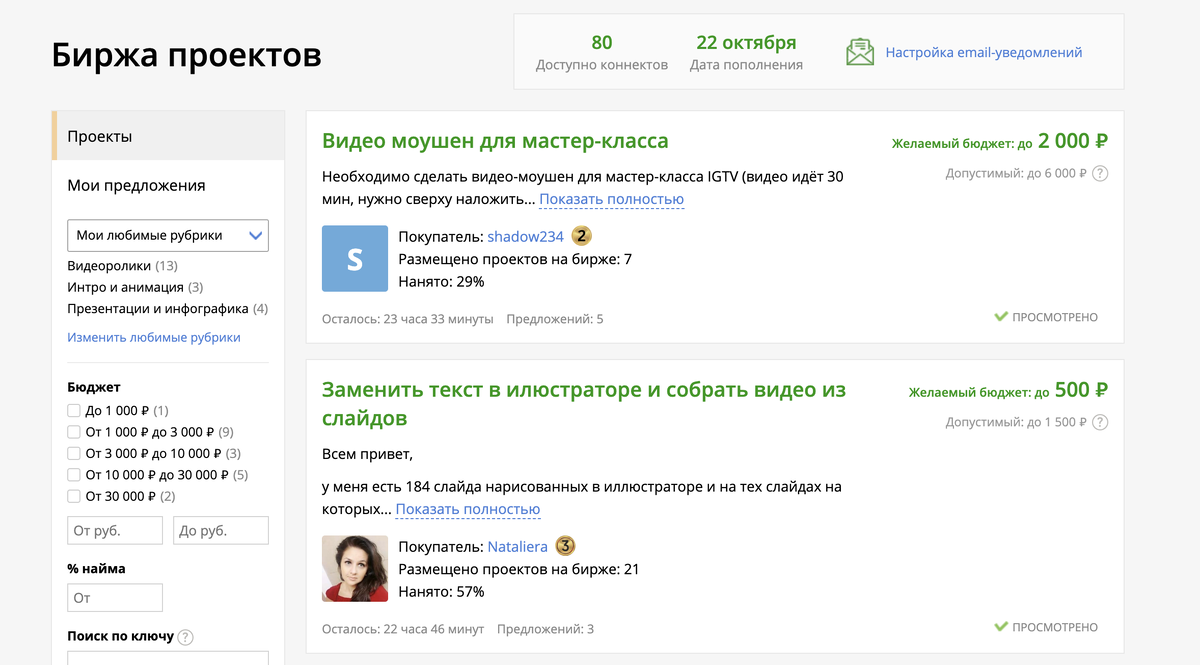Image resolution: width=1200 pixels, height=665 pixels.
Task: Click the help question mark beside "Допустимый: до 6 000 ₽"
Action: [1100, 172]
